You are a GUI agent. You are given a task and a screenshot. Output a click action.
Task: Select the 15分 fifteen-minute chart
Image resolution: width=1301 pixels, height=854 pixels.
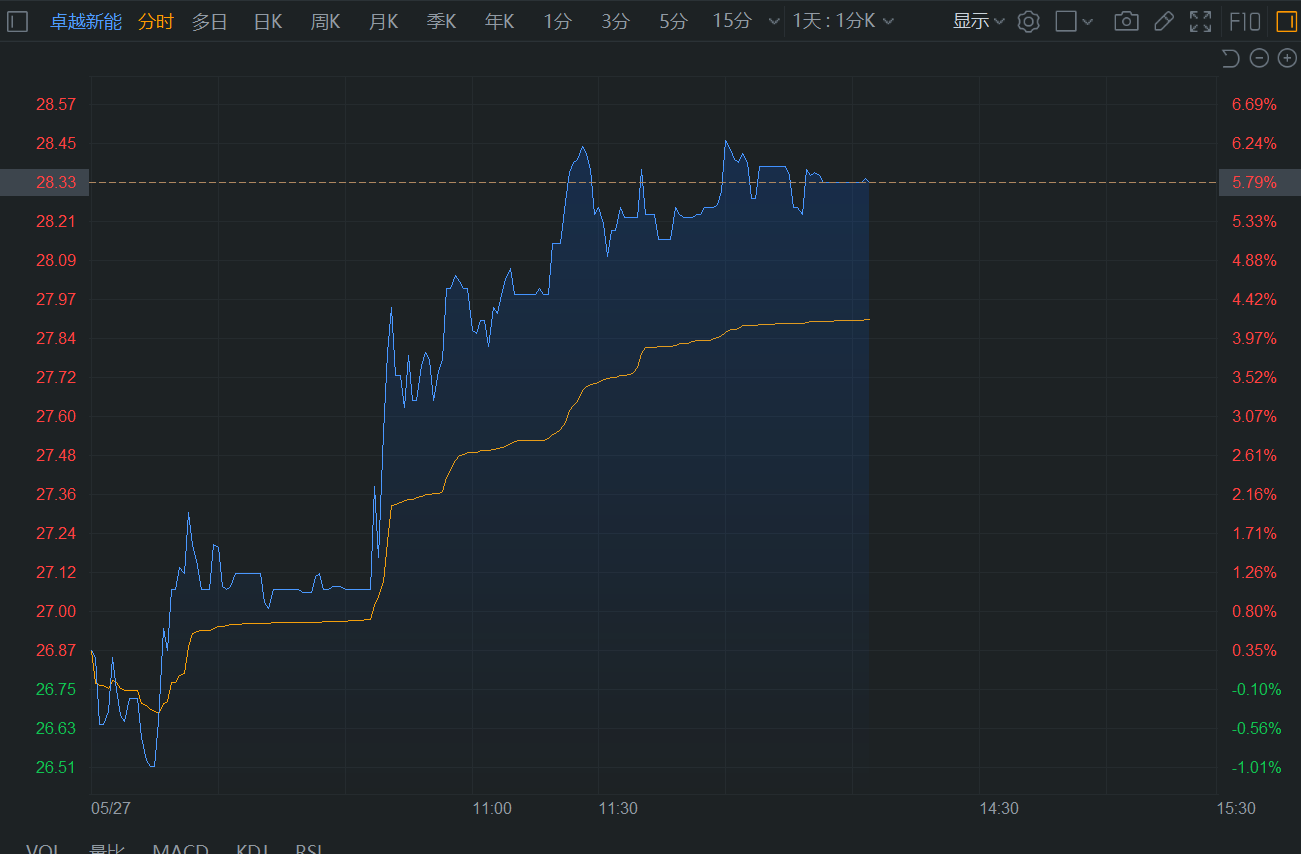[732, 21]
